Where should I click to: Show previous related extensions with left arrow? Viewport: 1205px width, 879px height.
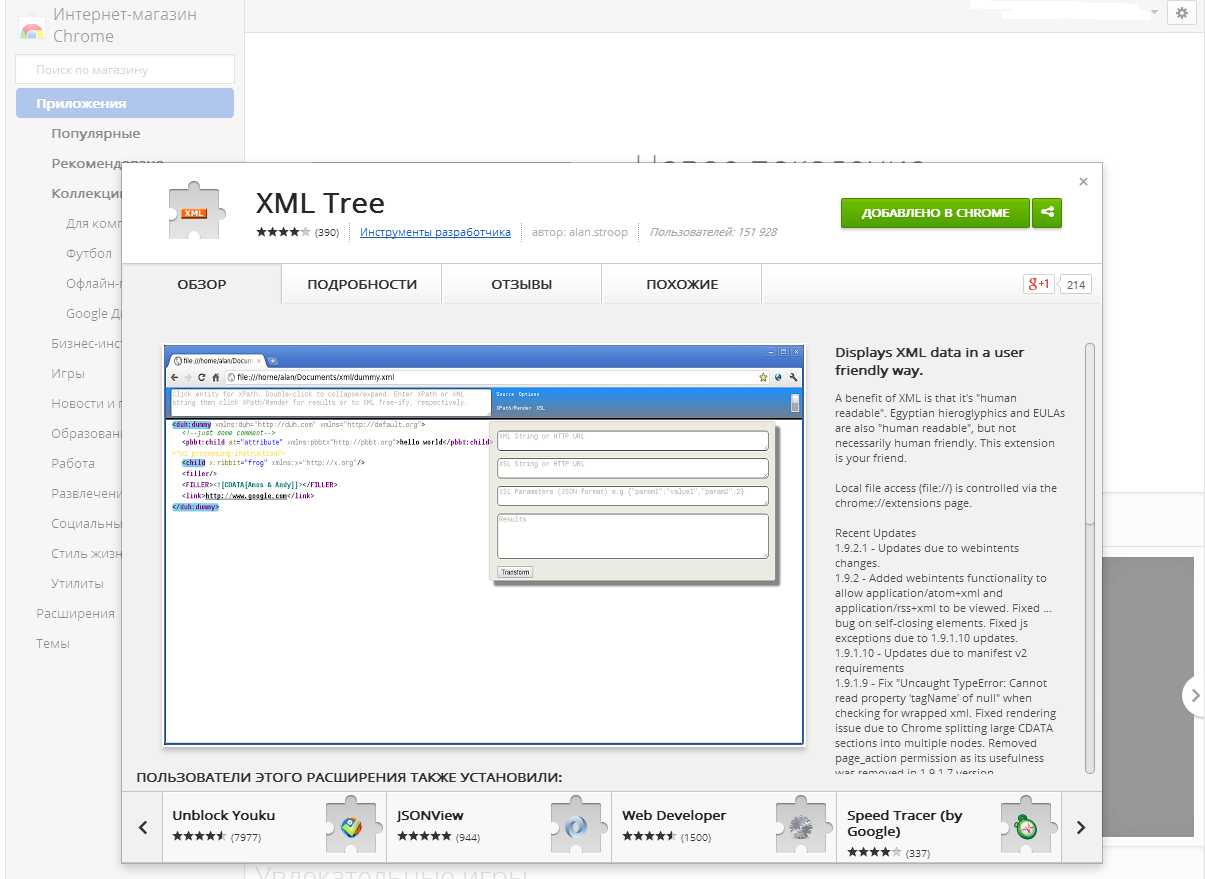143,827
